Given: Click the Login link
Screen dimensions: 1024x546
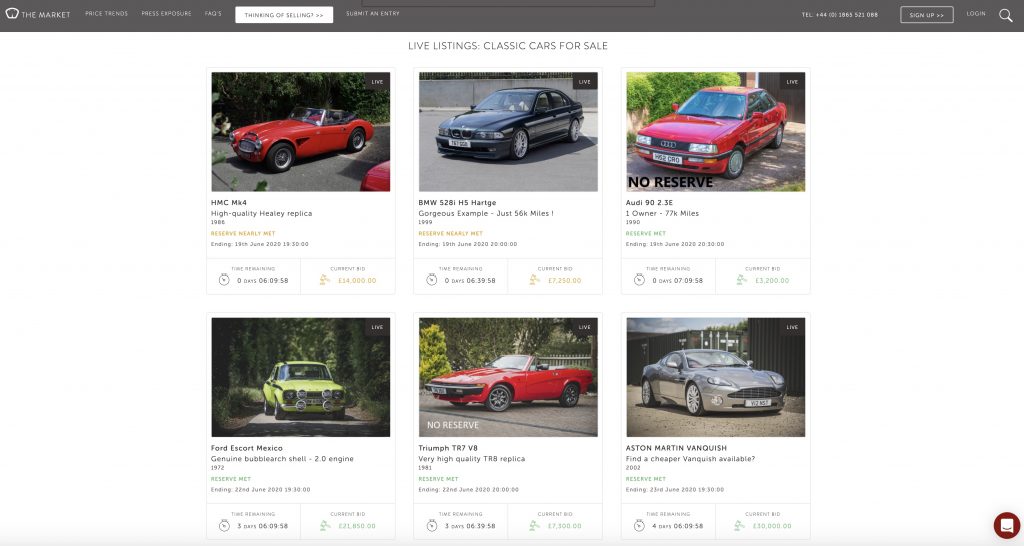Looking at the screenshot, I should [976, 14].
